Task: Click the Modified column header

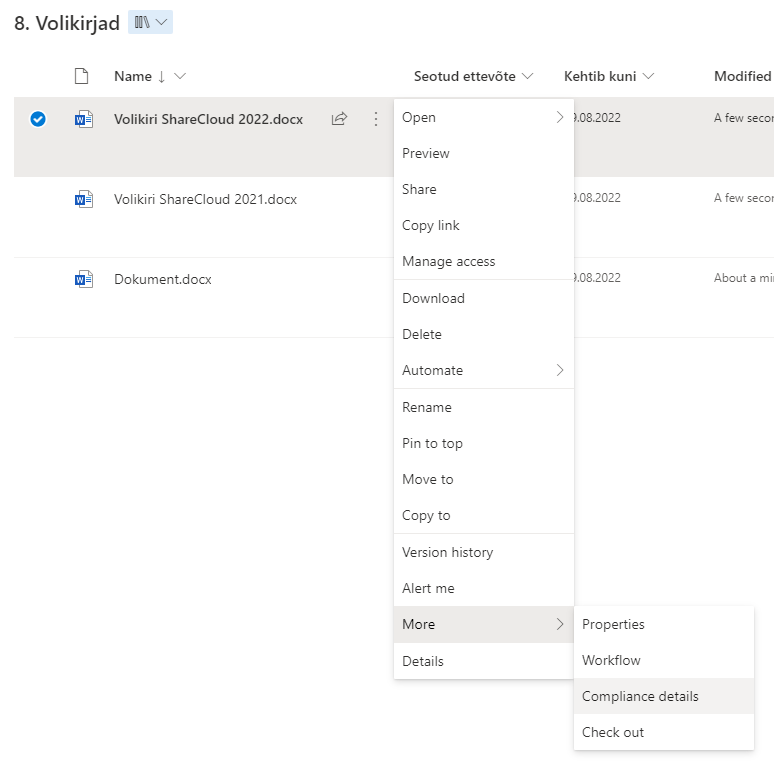Action: [742, 76]
